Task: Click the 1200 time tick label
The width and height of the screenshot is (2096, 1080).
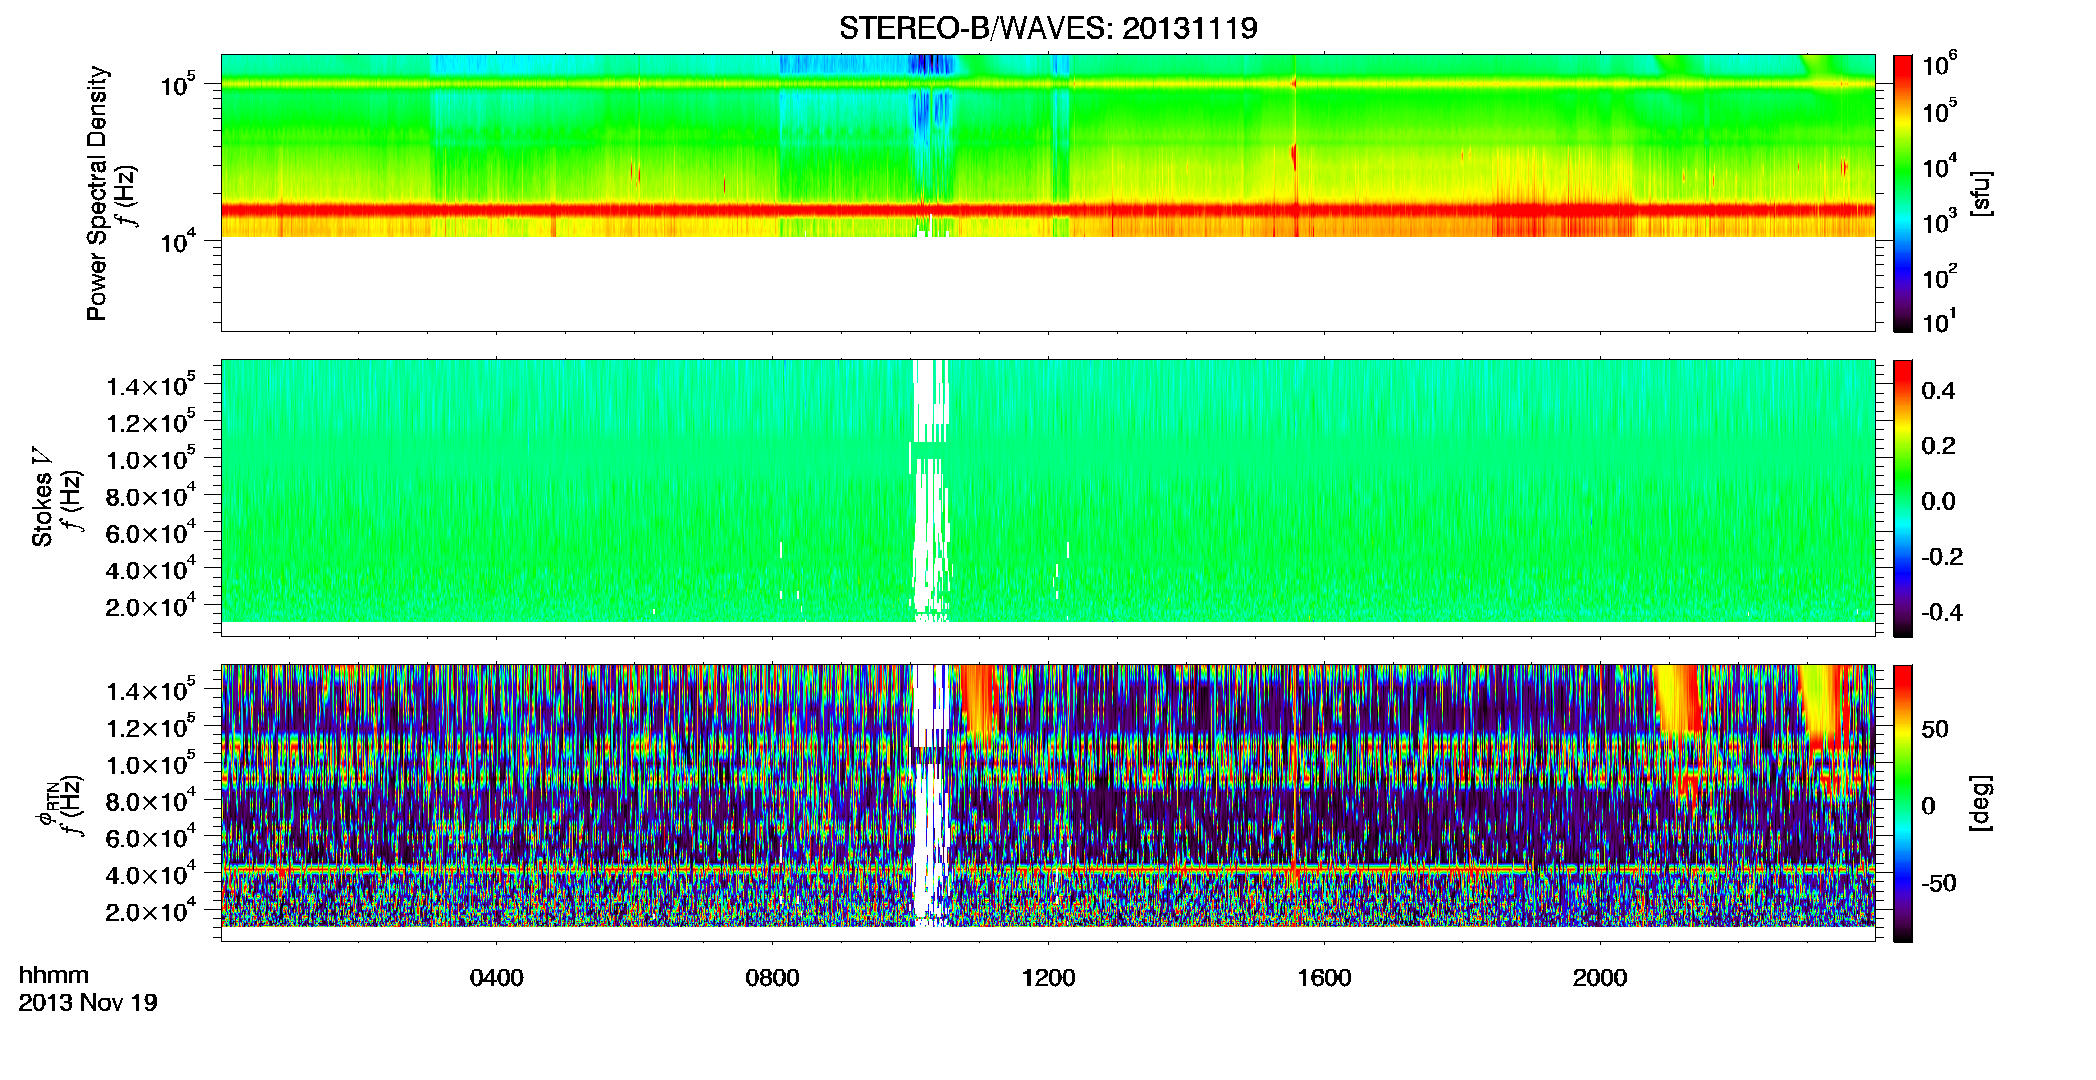Action: click(1048, 978)
